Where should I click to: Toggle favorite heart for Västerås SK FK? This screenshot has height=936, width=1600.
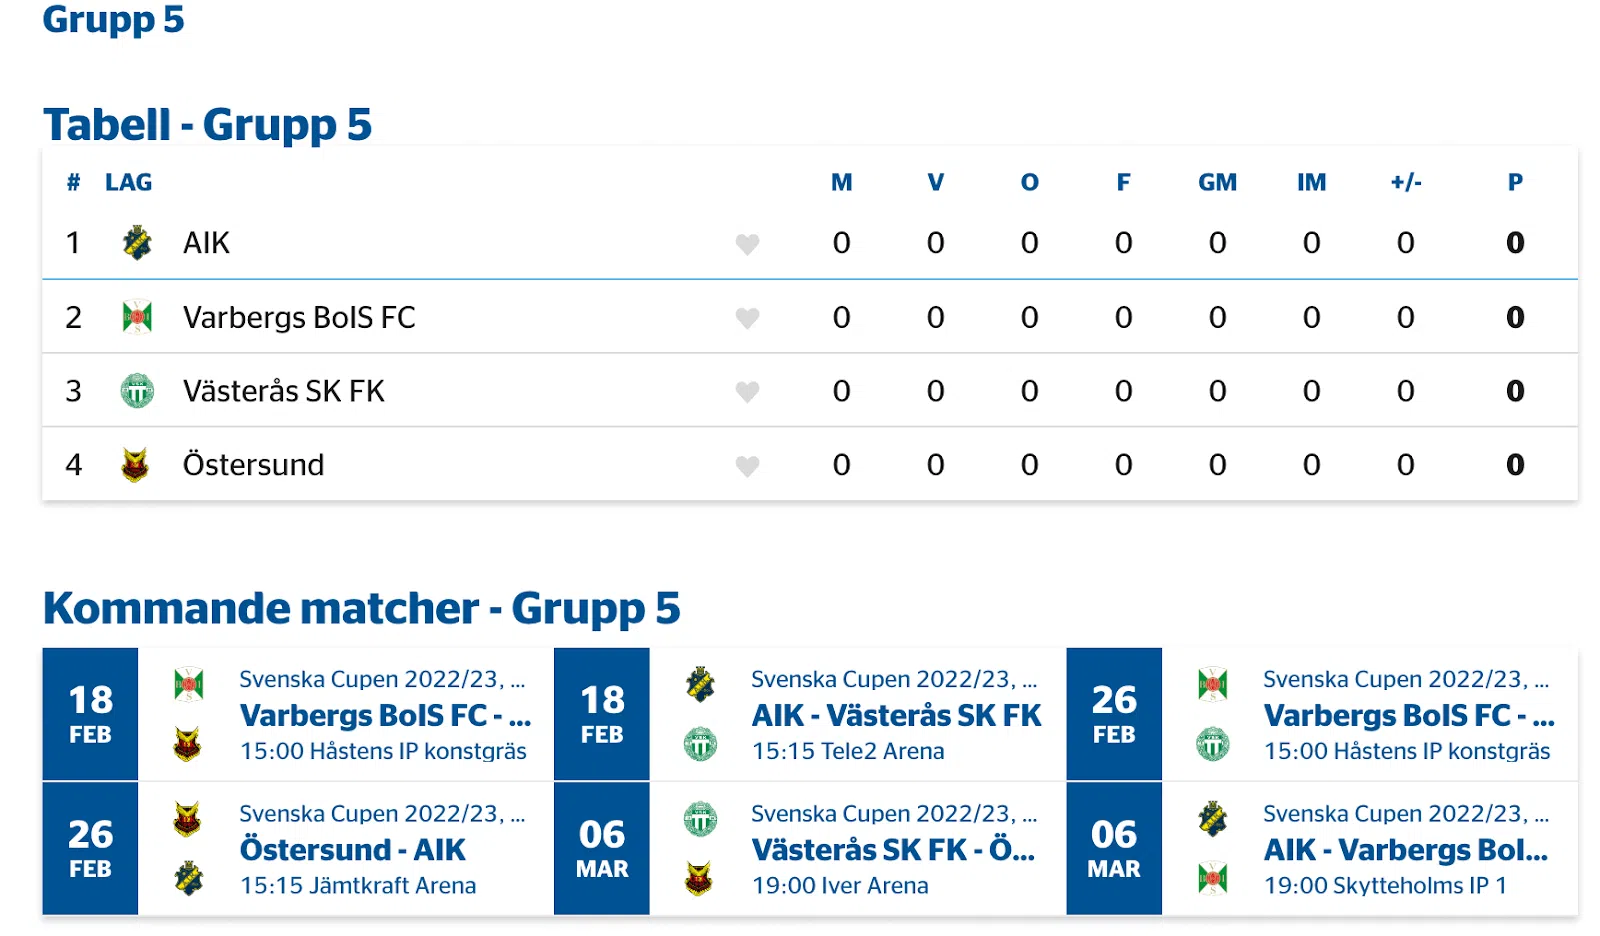pos(747,392)
